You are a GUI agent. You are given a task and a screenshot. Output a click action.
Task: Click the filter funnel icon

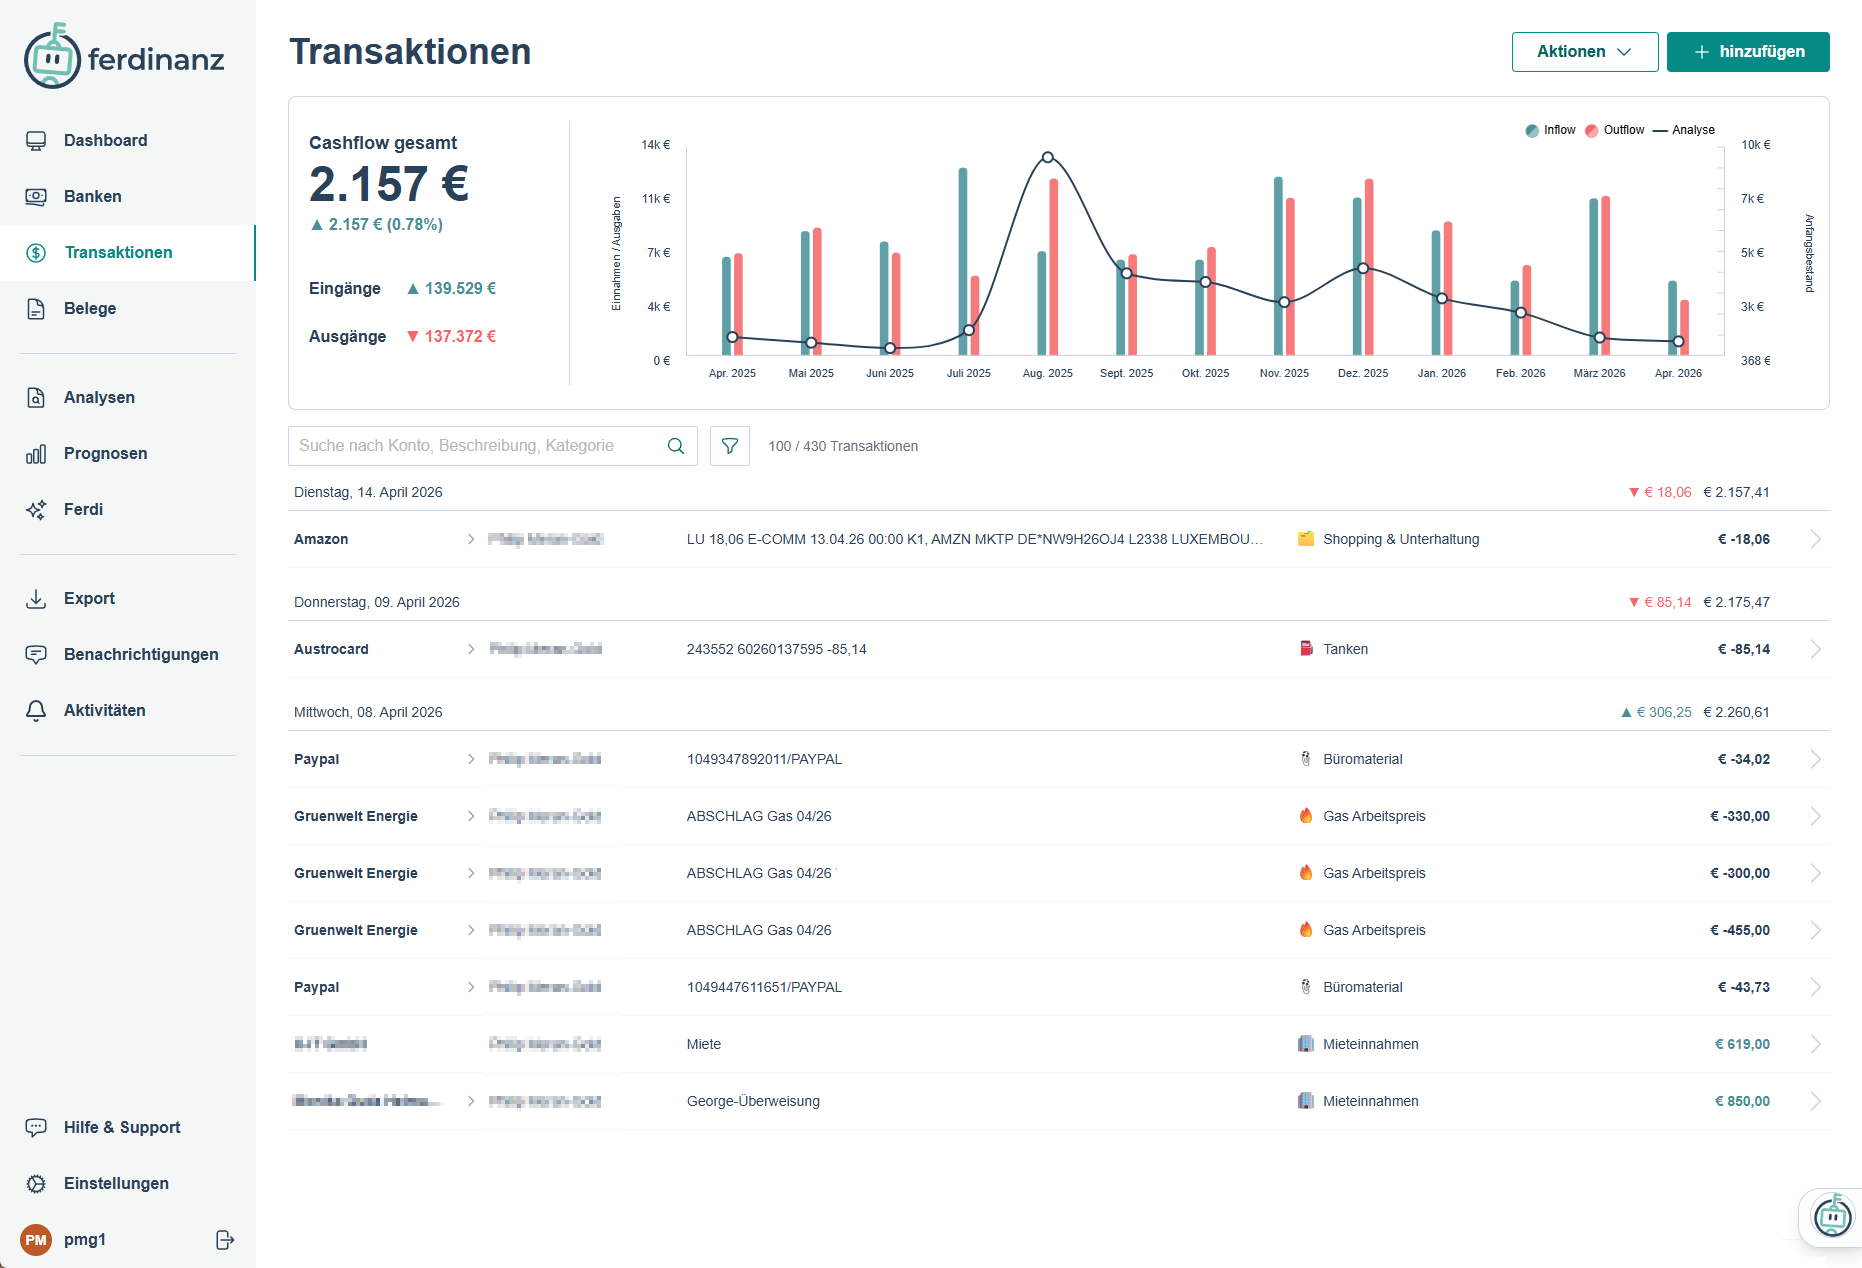point(730,446)
